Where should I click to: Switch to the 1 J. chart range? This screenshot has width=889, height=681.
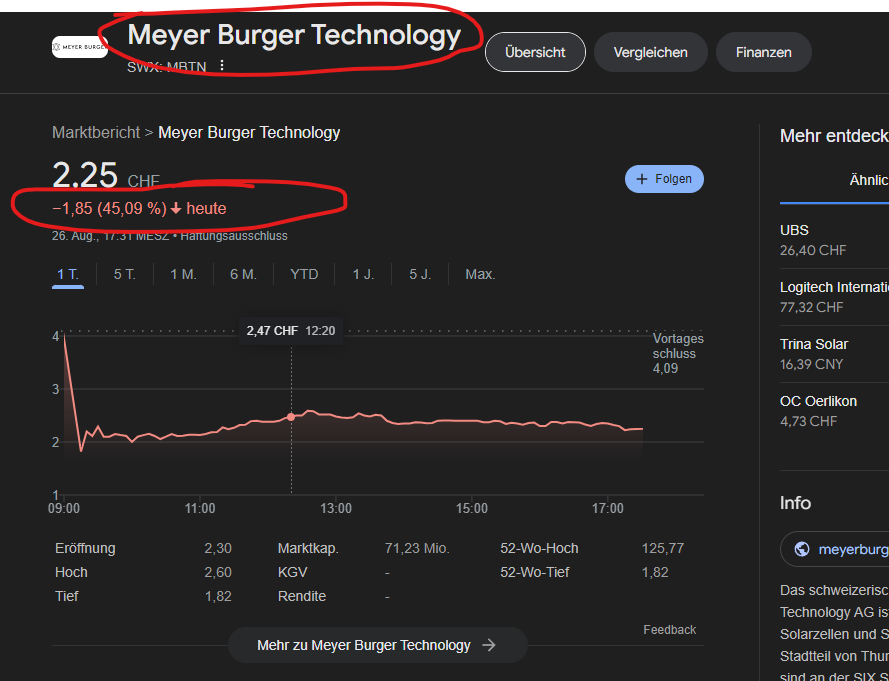[x=363, y=274]
